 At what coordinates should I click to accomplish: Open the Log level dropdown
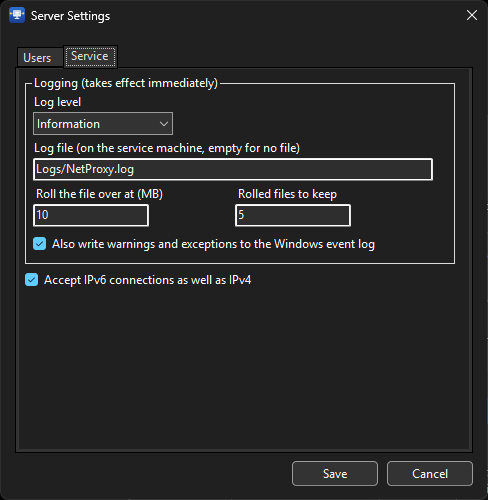coord(103,124)
